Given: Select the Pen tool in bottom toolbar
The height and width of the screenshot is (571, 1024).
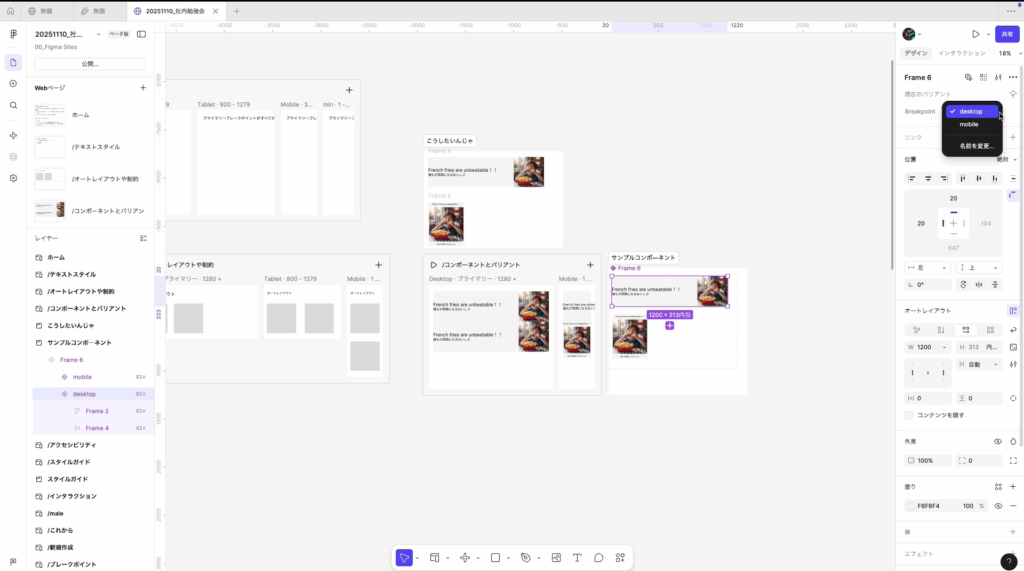Looking at the screenshot, I should tap(526, 557).
